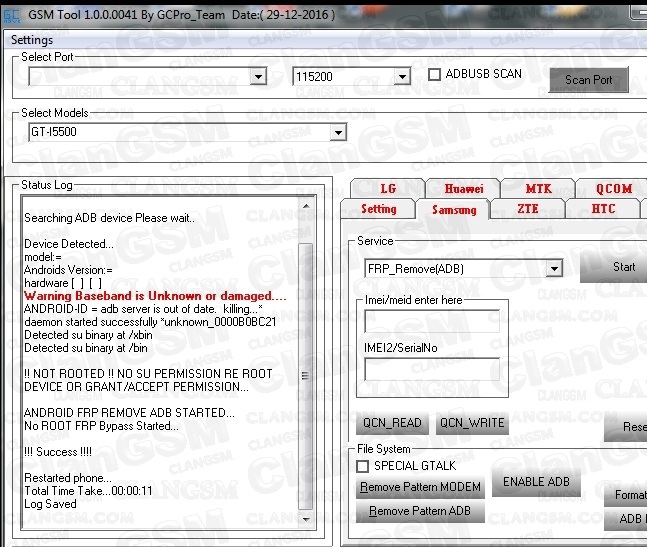
Task: Select the Samsung tab
Action: [x=454, y=210]
